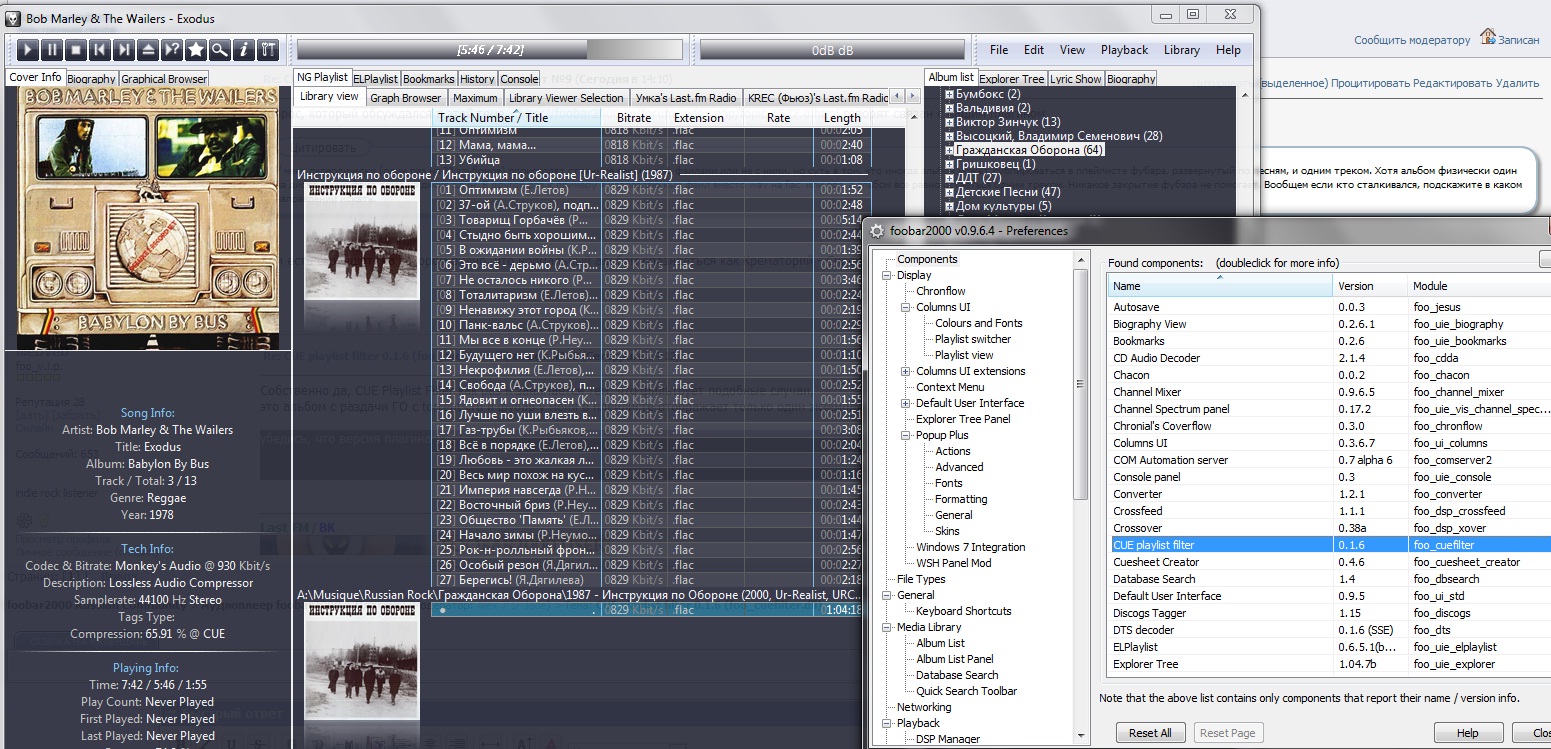Open the Library menu
The height and width of the screenshot is (749, 1551).
coord(1182,50)
